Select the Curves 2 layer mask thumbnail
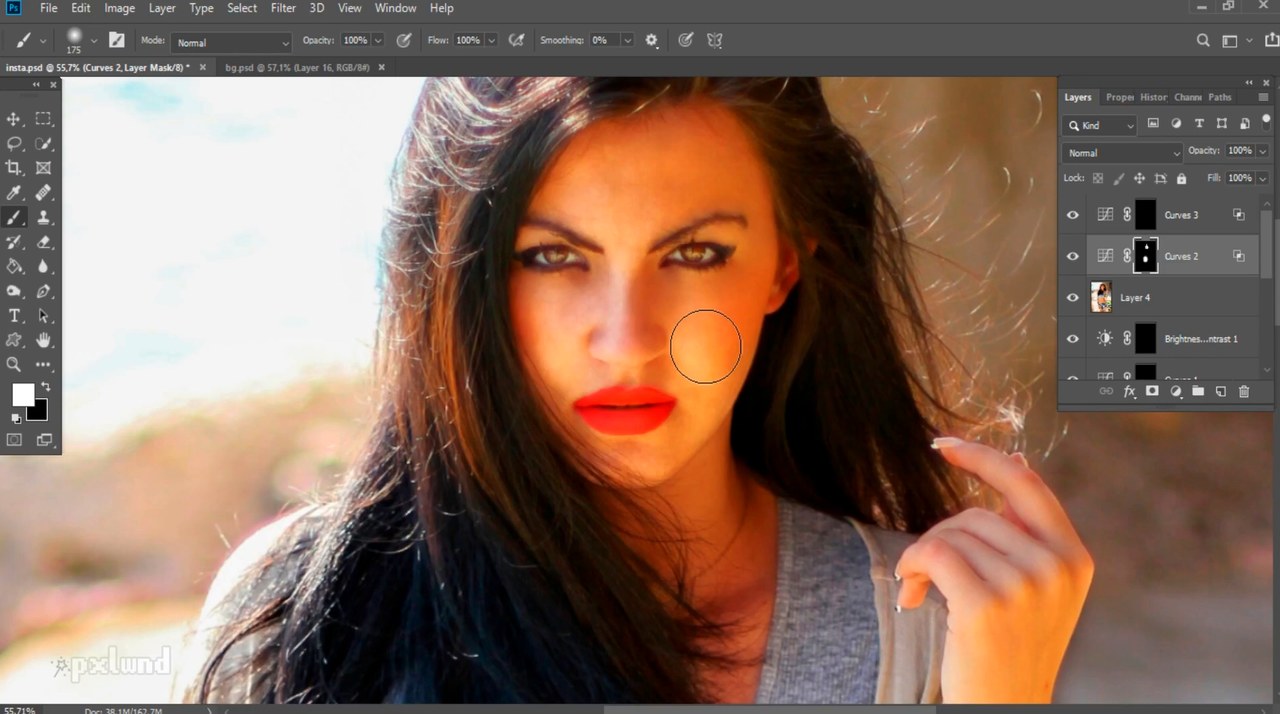The width and height of the screenshot is (1280, 714). point(1145,256)
